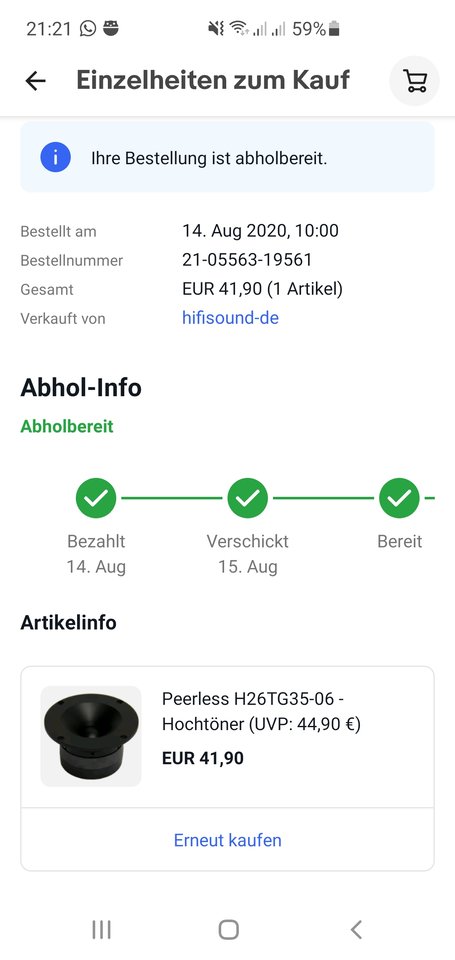Tap the Android home button

(x=228, y=929)
